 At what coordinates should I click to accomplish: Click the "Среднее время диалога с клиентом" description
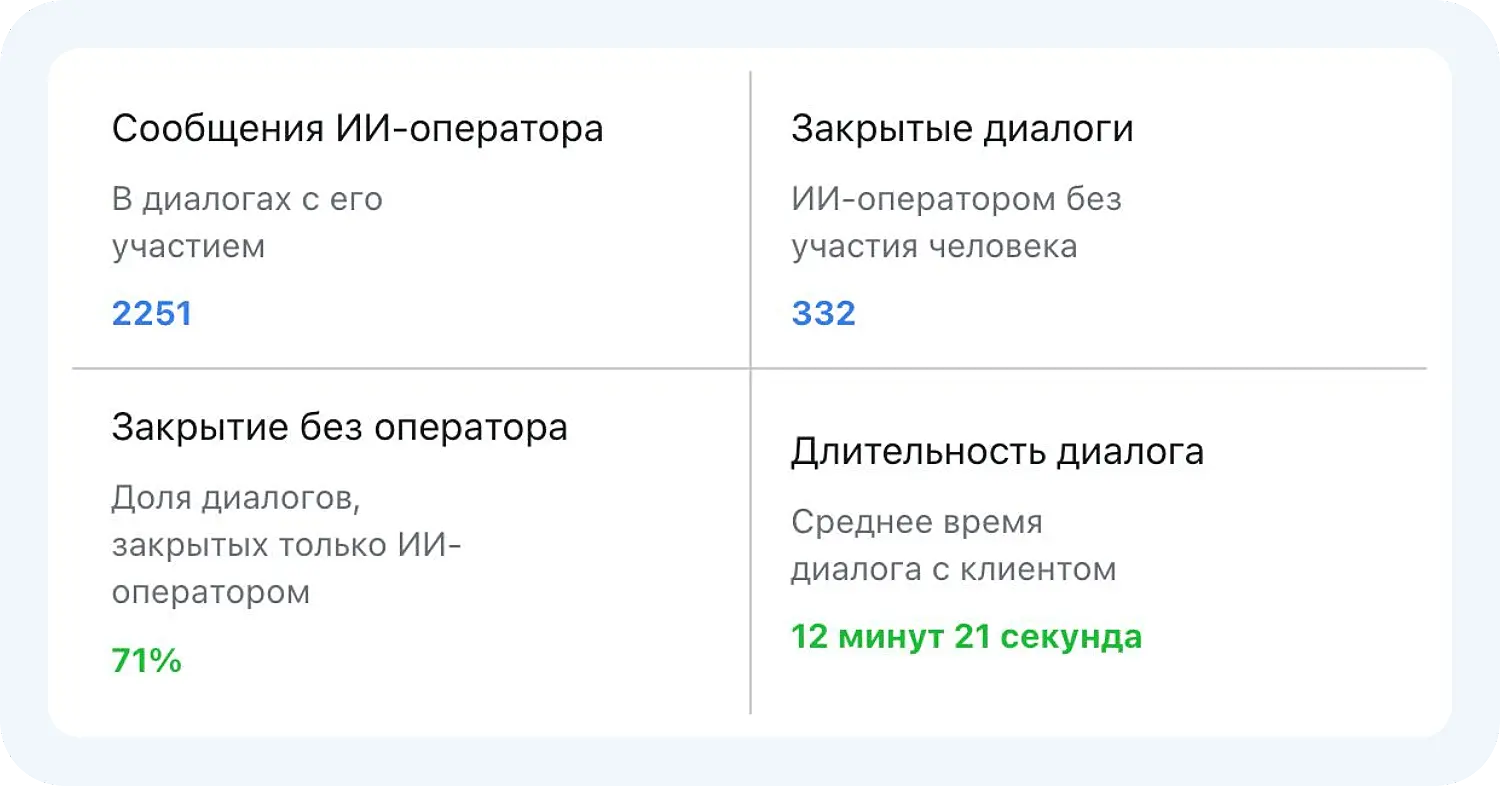click(953, 545)
